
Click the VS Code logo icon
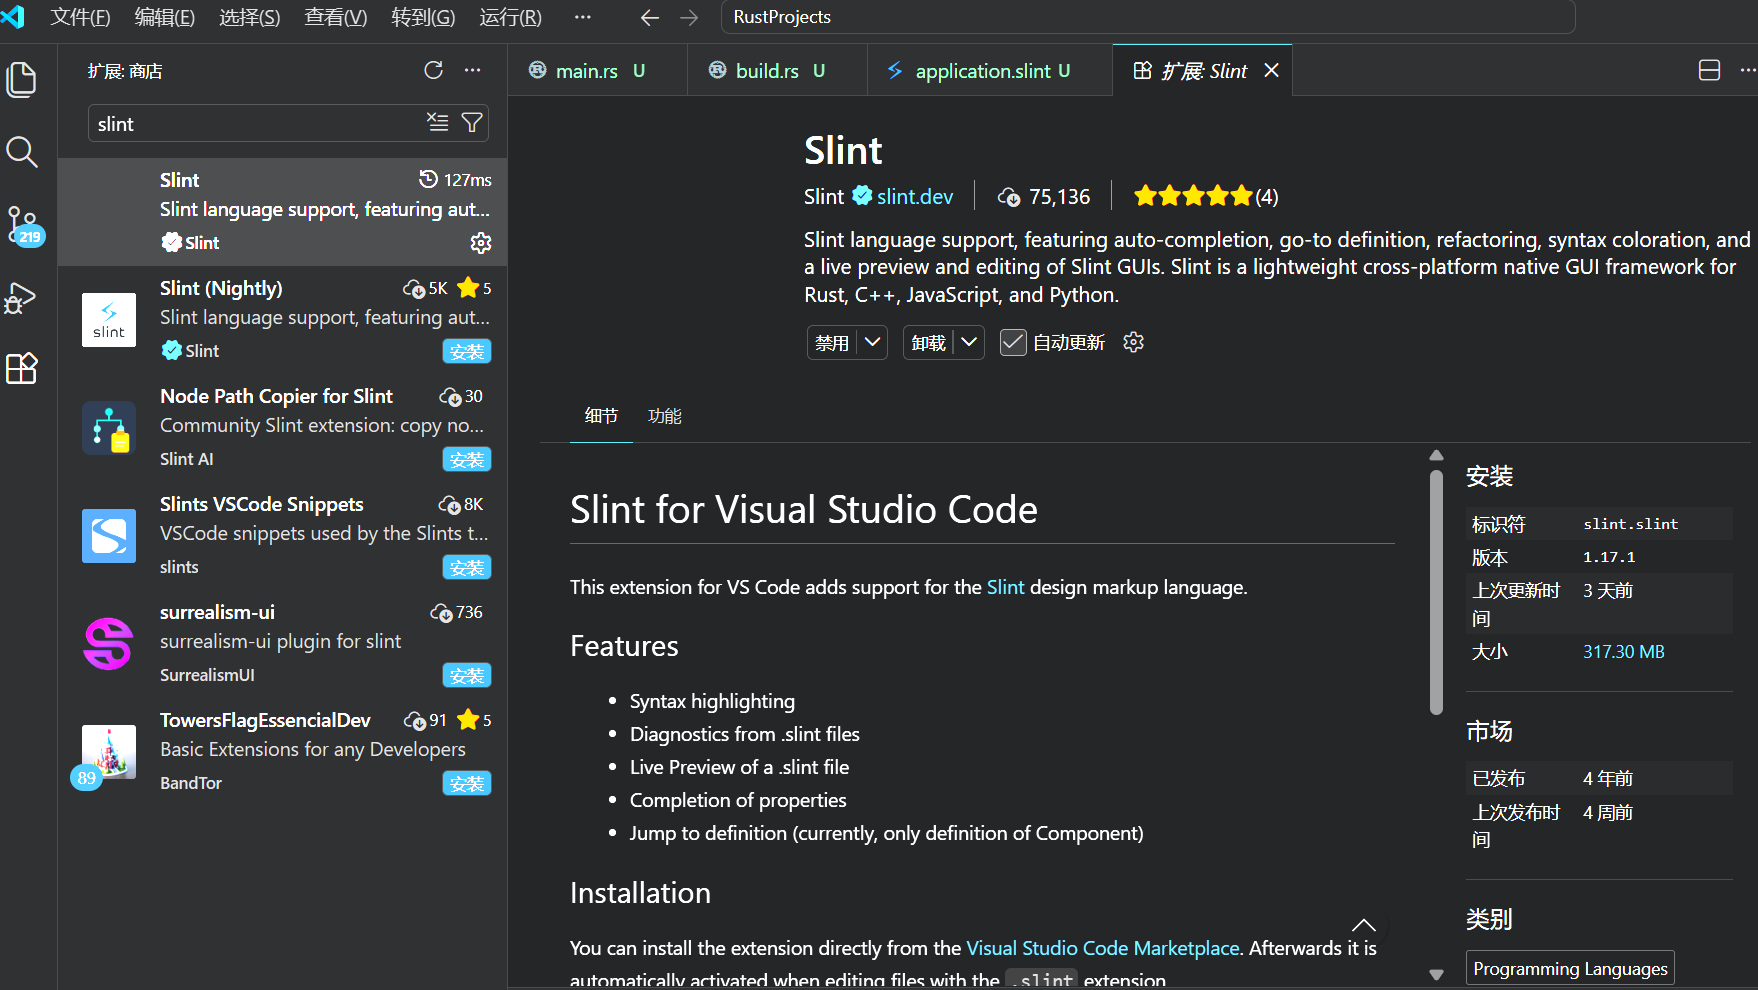(14, 17)
